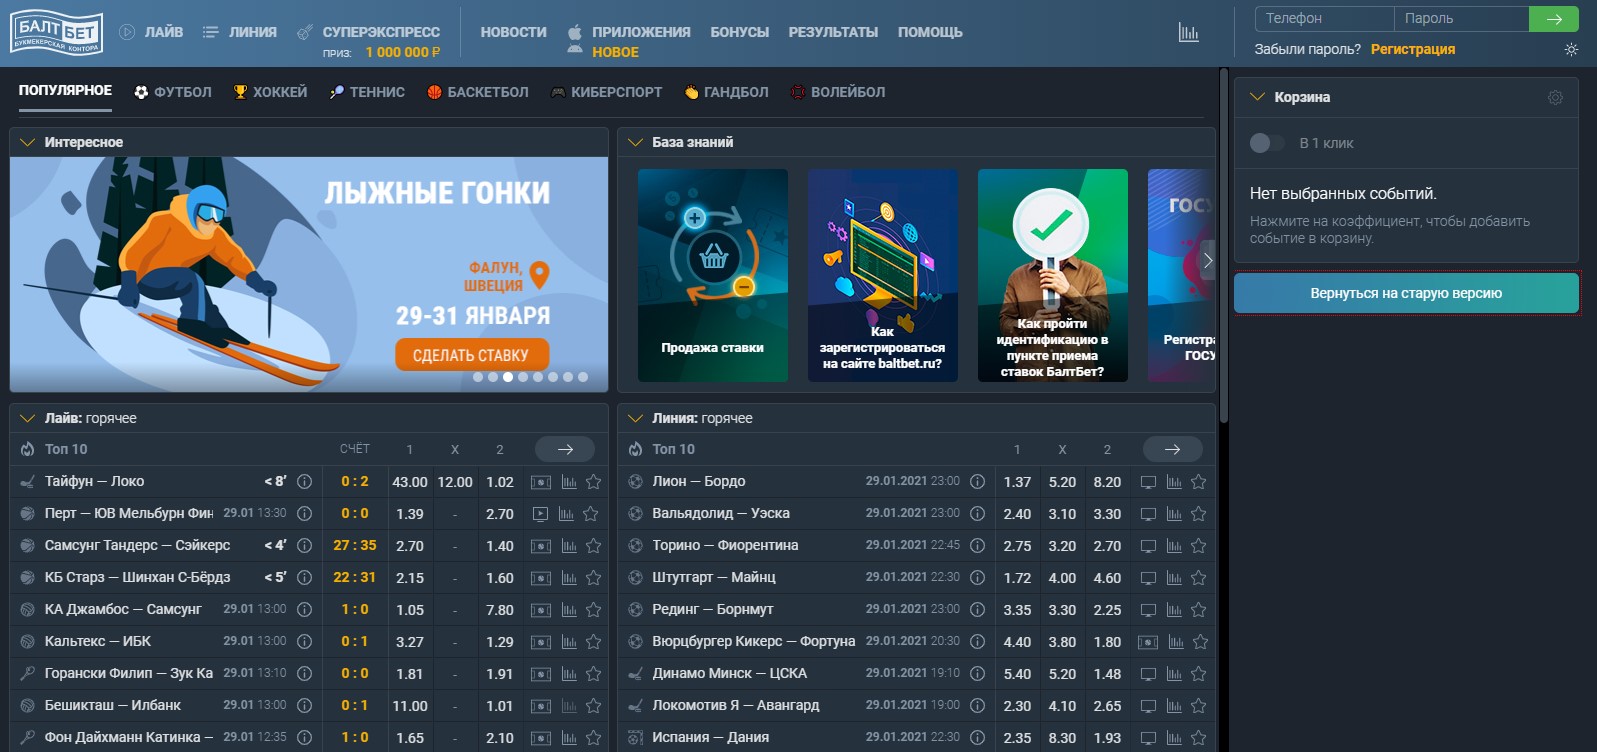Open info for Штутгарт – Майнц
The height and width of the screenshot is (752, 1597).
click(978, 578)
